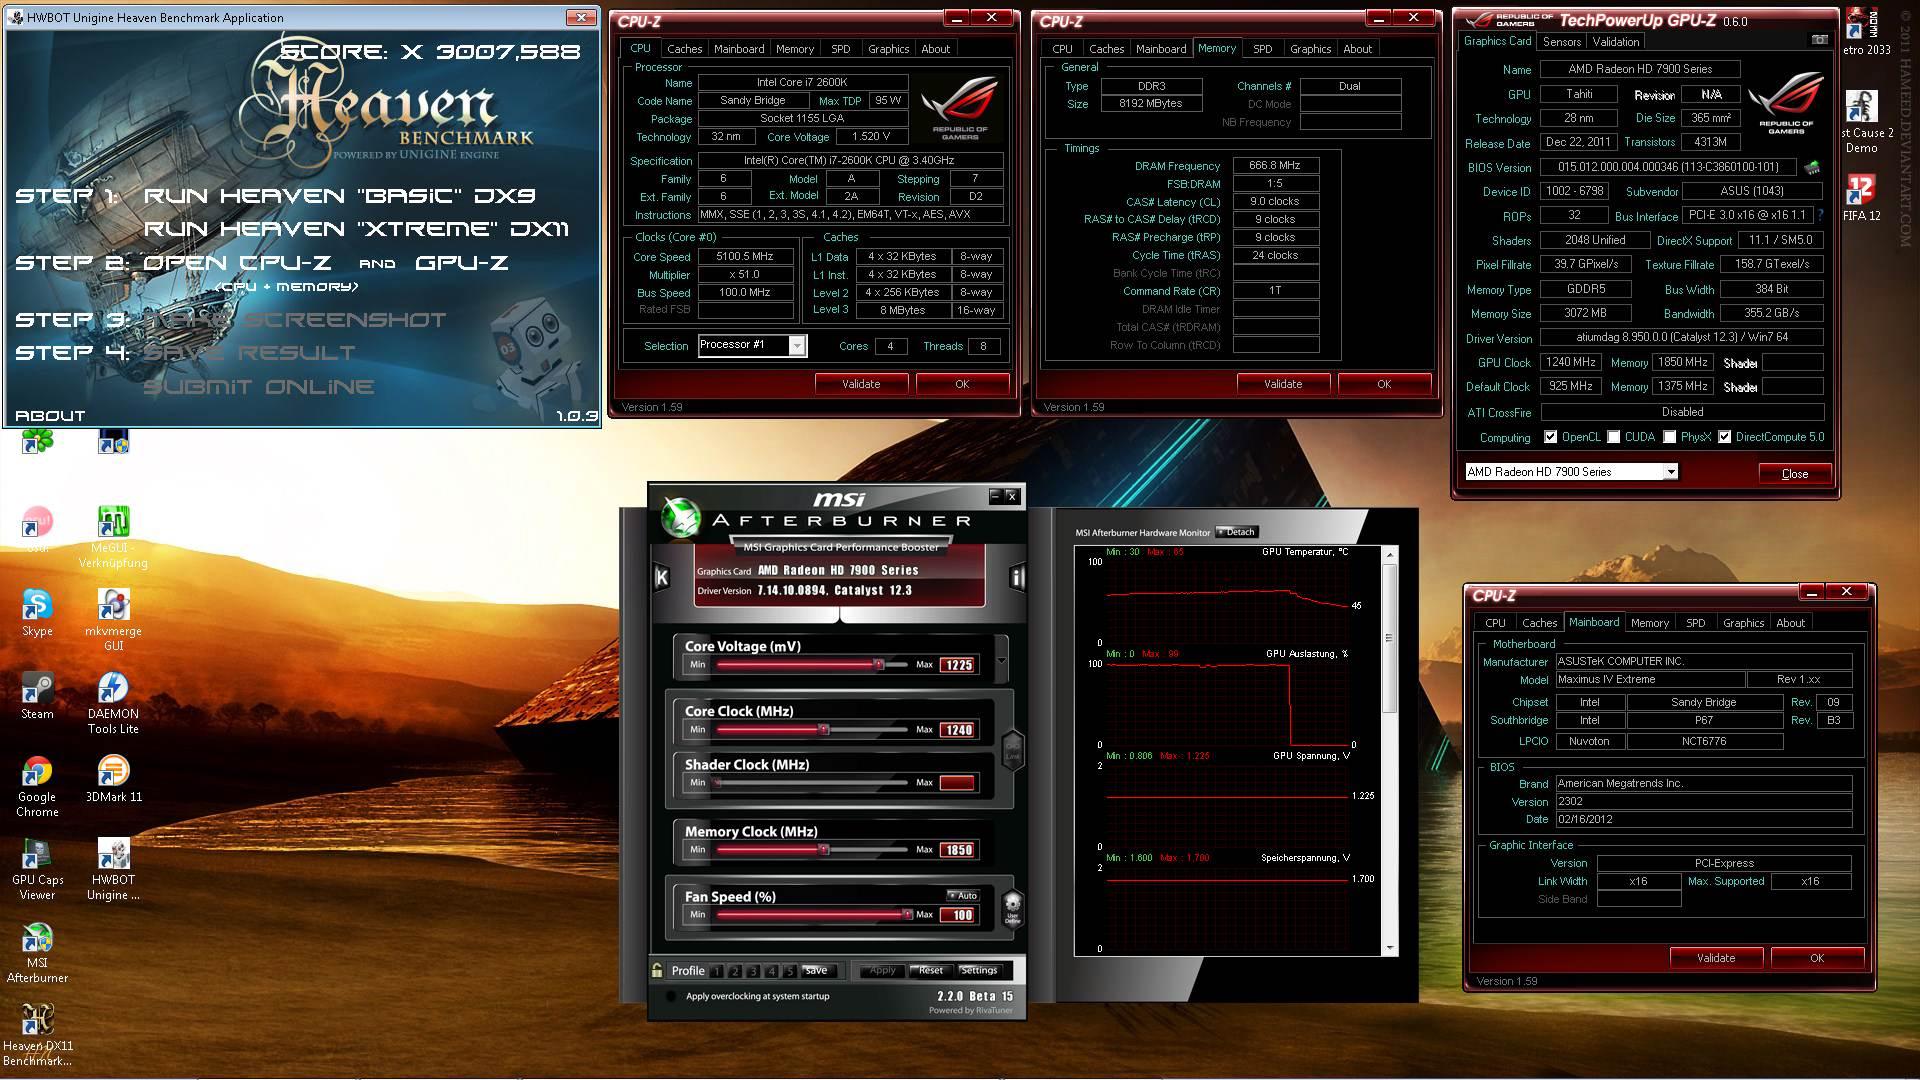Click the Close button in GPU-Z

pos(1794,474)
